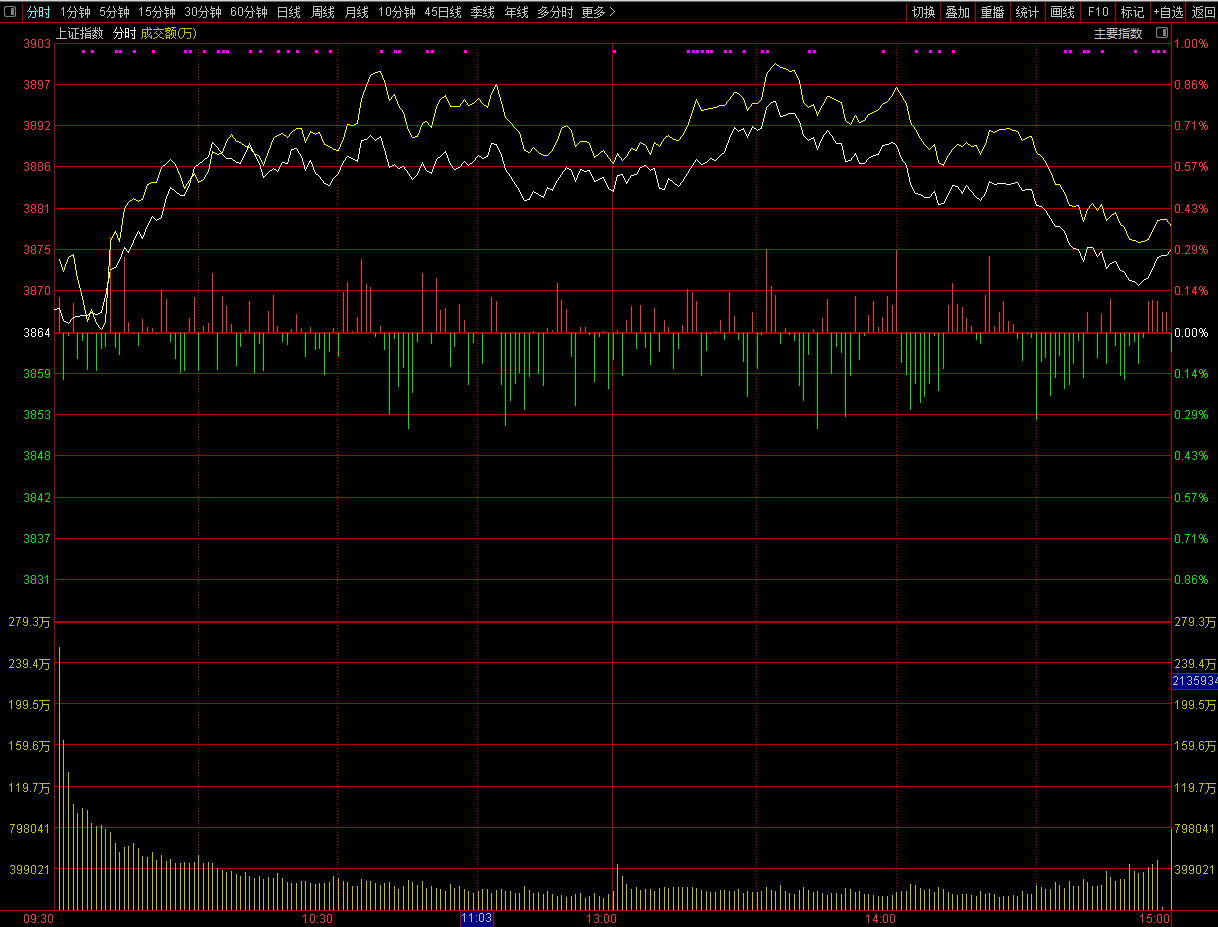This screenshot has height=927, width=1218.
Task: Open the 主要指数 index selector
Action: (1117, 33)
